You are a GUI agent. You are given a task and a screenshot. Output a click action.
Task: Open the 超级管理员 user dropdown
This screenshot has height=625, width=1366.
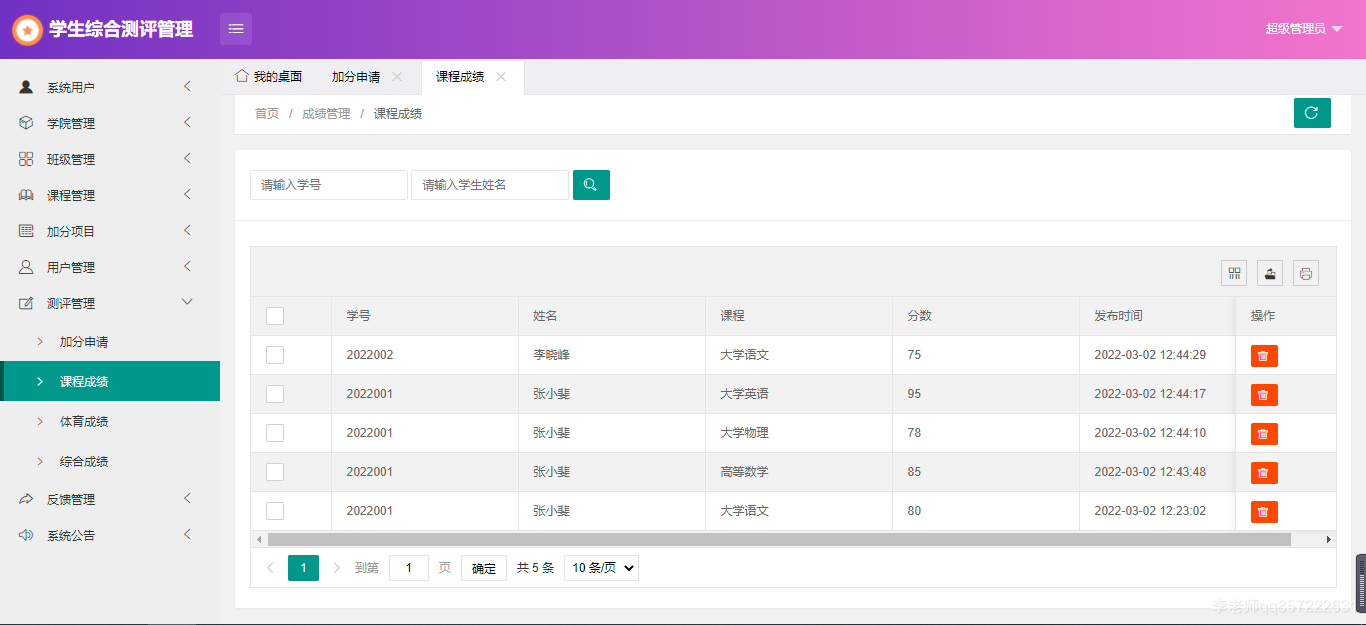[x=1304, y=29]
